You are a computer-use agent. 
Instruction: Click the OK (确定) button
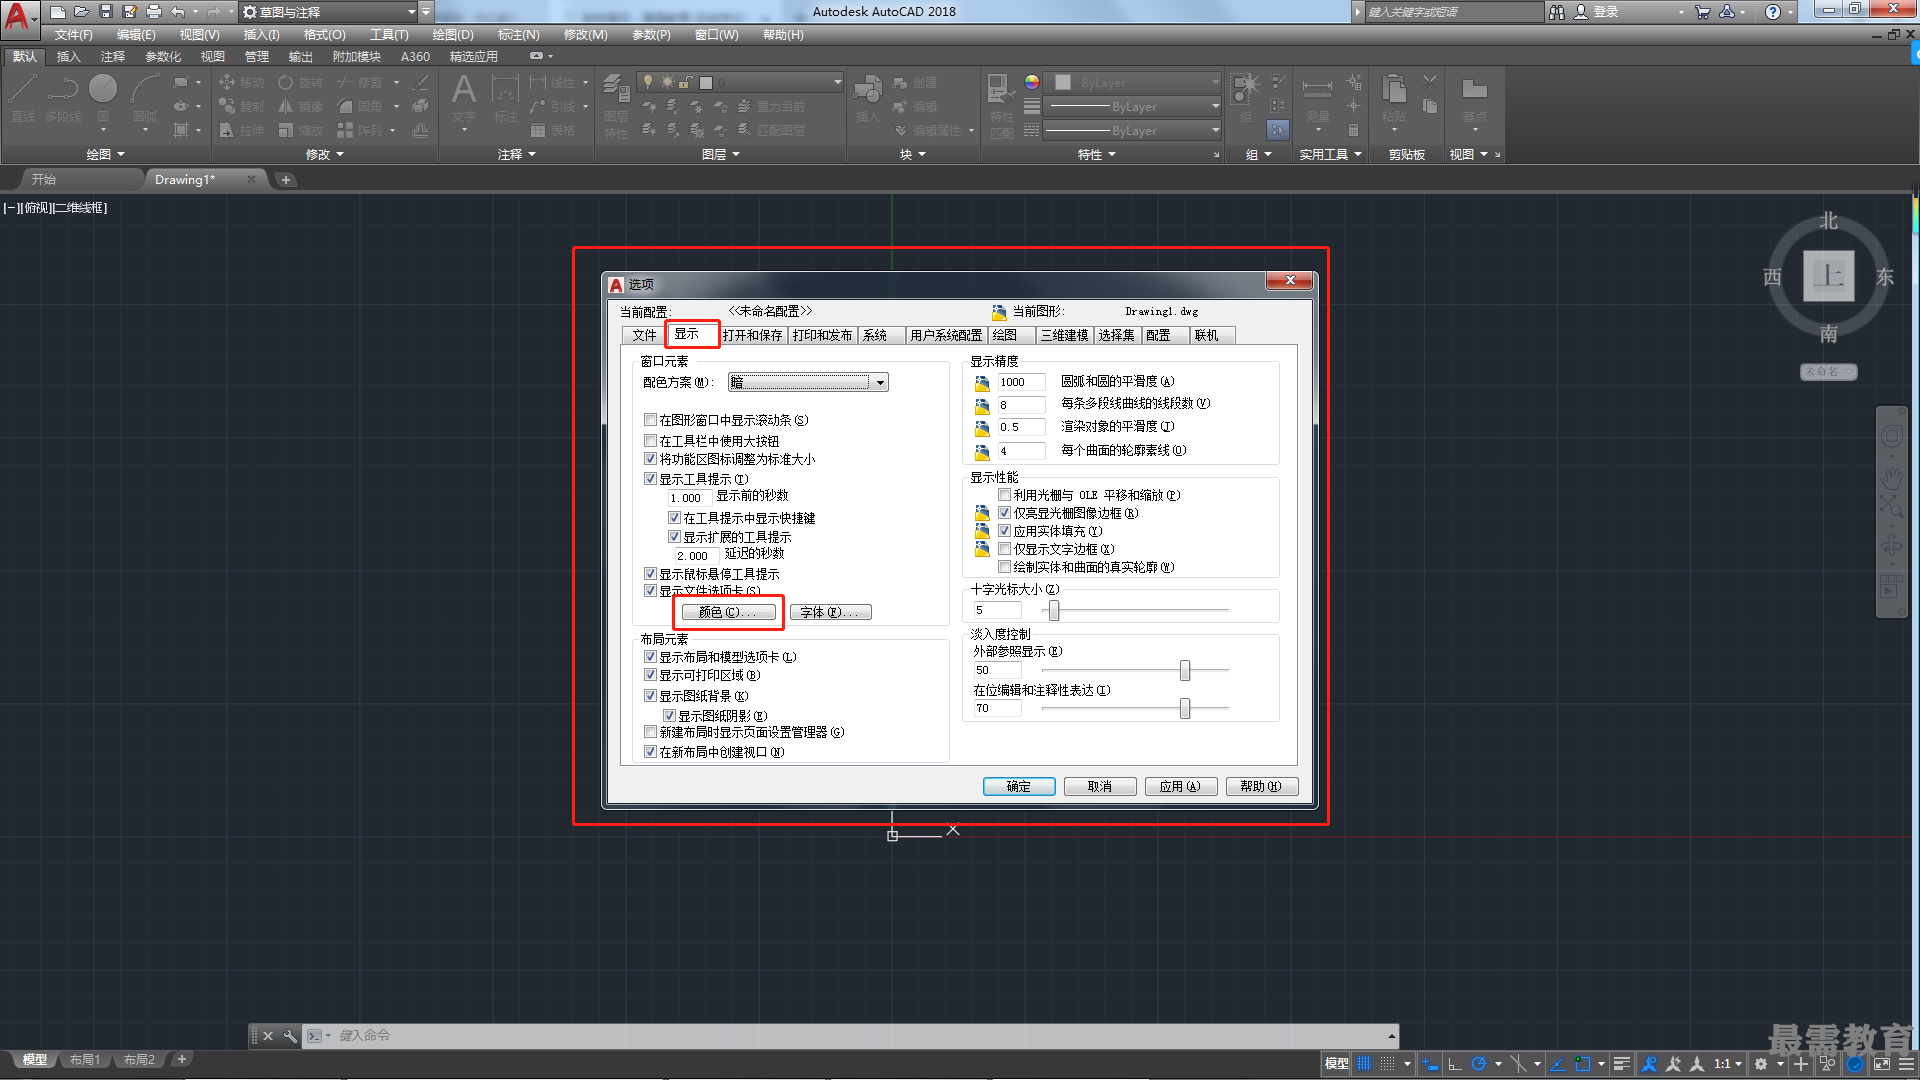[x=1019, y=786]
